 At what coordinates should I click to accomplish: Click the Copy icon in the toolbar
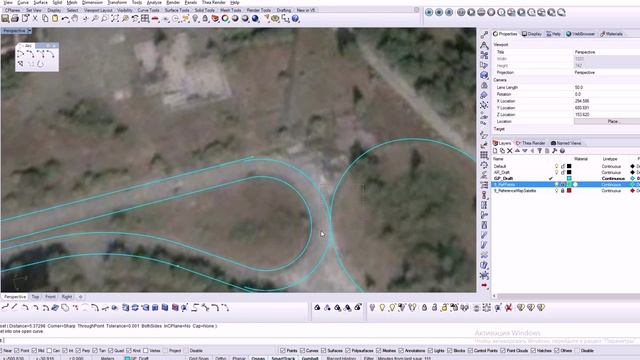[45, 18]
